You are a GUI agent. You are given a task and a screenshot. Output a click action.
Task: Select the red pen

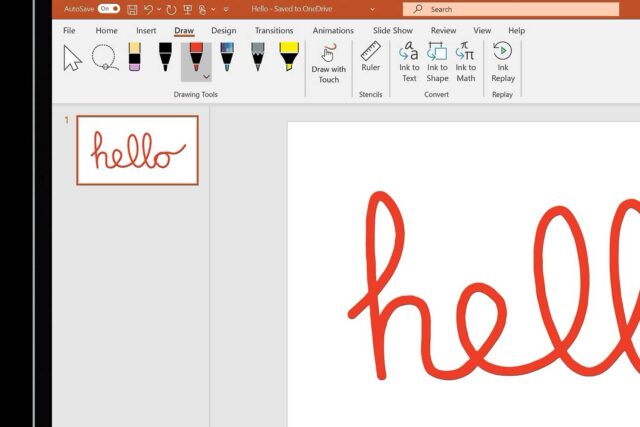click(196, 57)
